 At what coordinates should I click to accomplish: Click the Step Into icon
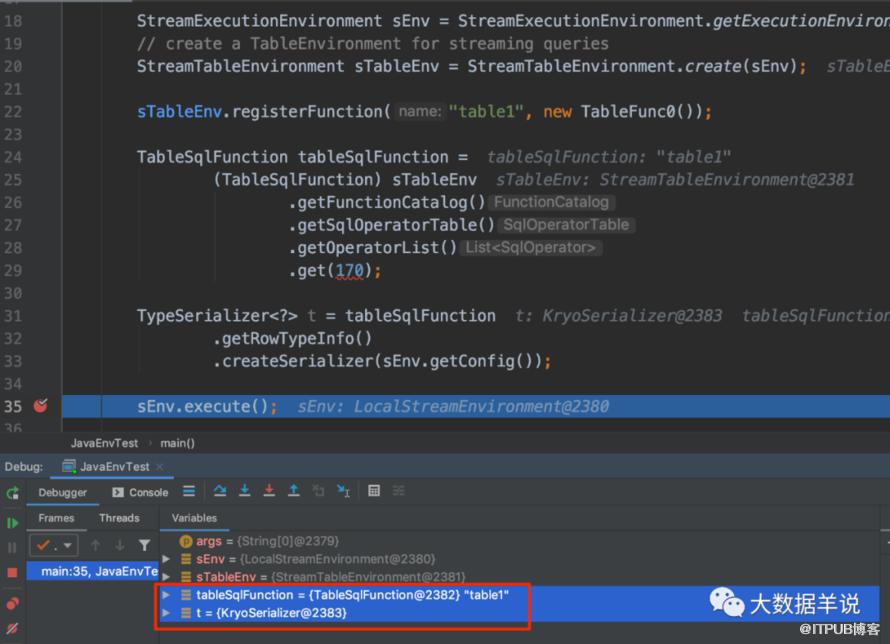(245, 491)
